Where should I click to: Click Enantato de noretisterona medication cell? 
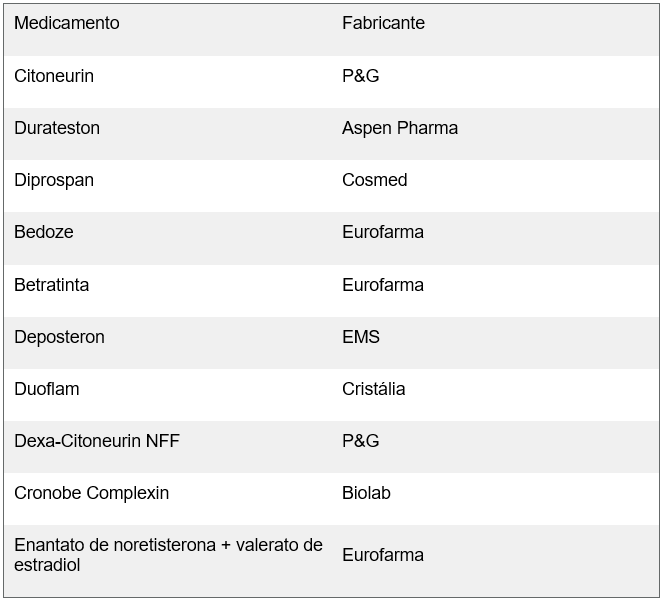[x=168, y=555]
